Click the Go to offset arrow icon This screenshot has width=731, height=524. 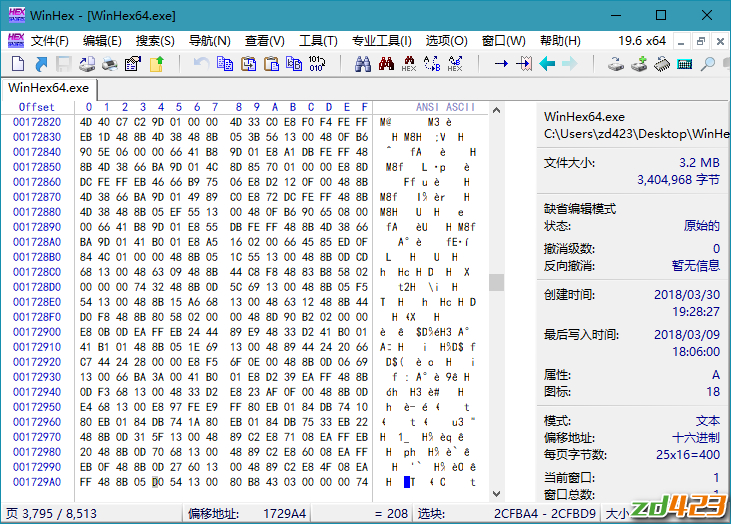(x=501, y=63)
